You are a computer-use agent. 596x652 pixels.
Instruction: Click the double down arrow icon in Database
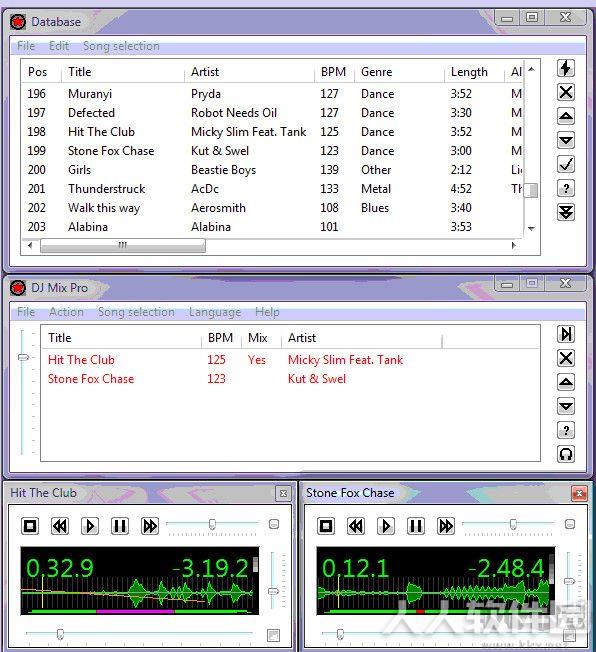(x=566, y=212)
